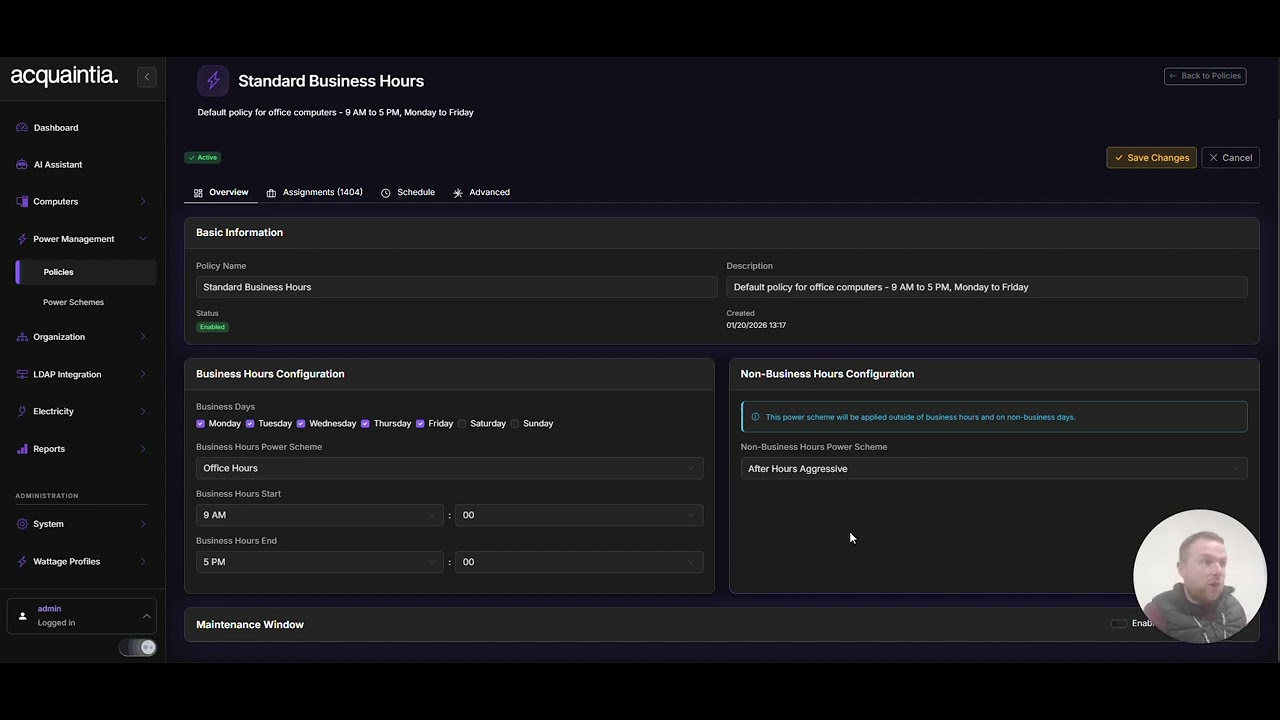The image size is (1280, 720).
Task: Toggle the theme switch under admin
Action: coord(138,648)
